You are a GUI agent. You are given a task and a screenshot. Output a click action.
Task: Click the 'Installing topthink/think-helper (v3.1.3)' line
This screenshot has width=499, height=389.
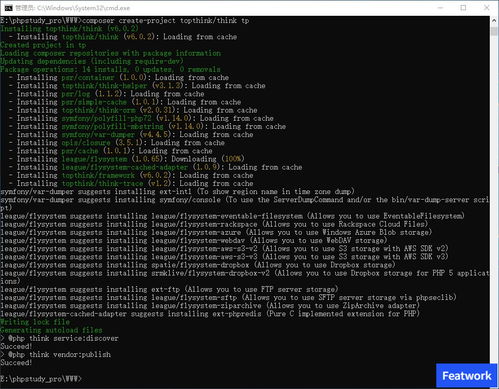[137, 86]
